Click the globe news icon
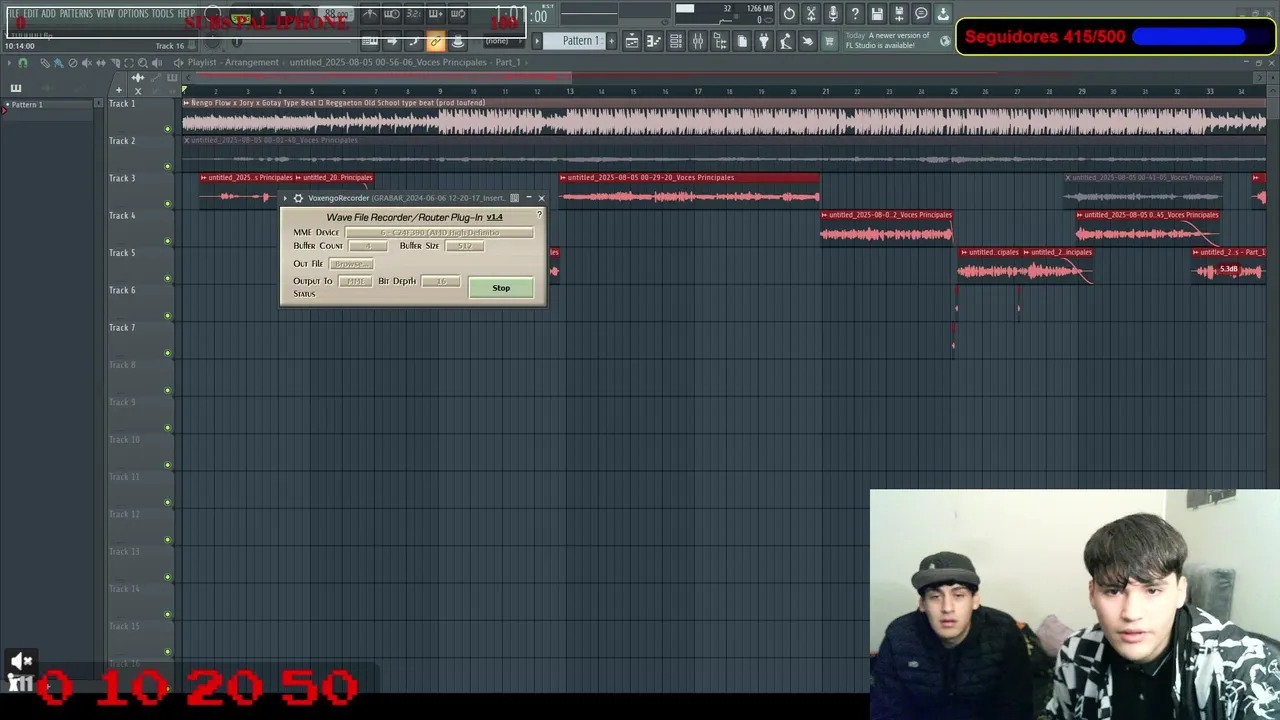Viewport: 1280px width, 720px height. pyautogui.click(x=945, y=41)
